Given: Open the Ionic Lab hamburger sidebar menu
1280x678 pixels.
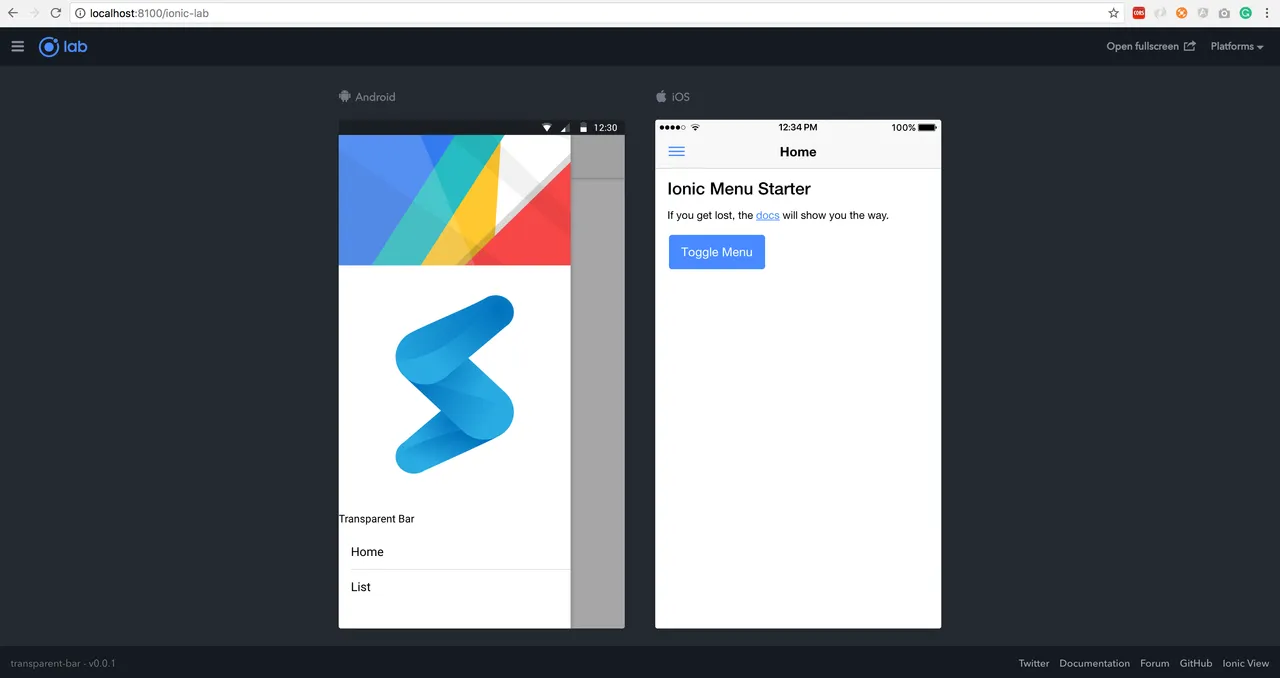Looking at the screenshot, I should click(17, 47).
